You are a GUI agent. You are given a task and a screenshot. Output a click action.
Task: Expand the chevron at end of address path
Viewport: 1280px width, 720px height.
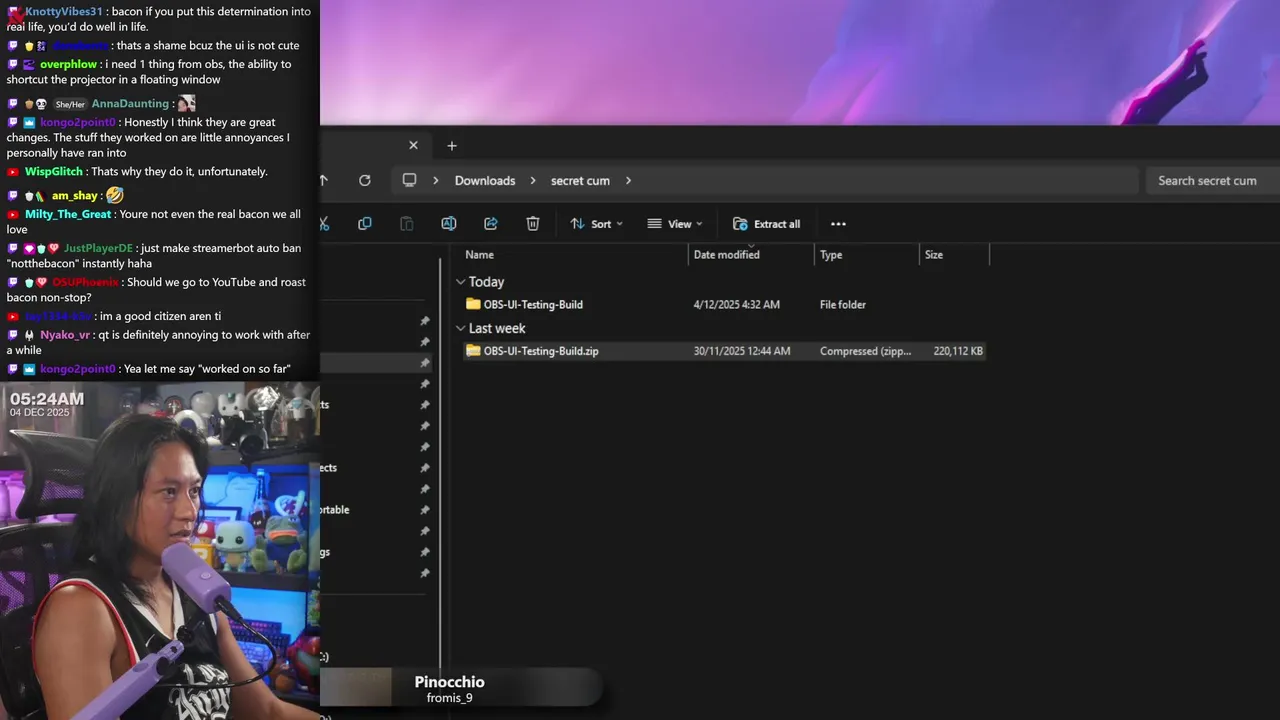click(x=628, y=181)
